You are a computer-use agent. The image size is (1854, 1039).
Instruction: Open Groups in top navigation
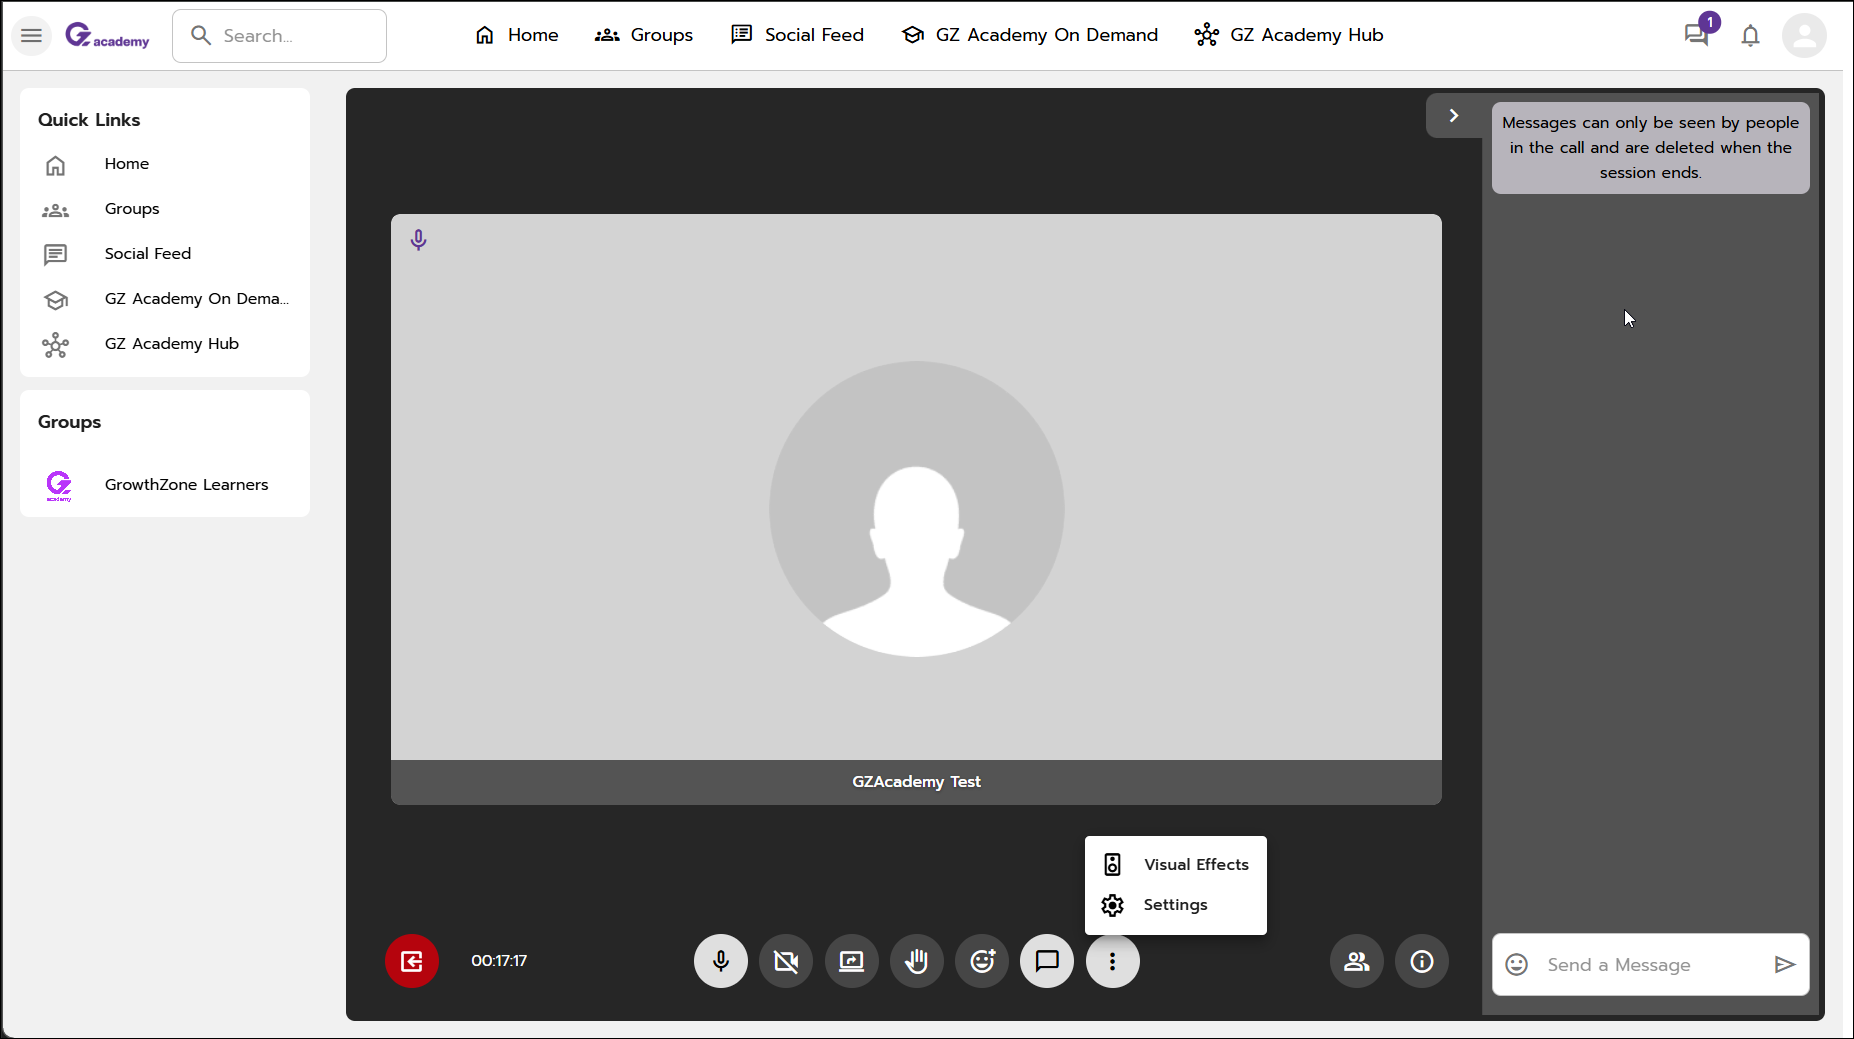pos(643,35)
